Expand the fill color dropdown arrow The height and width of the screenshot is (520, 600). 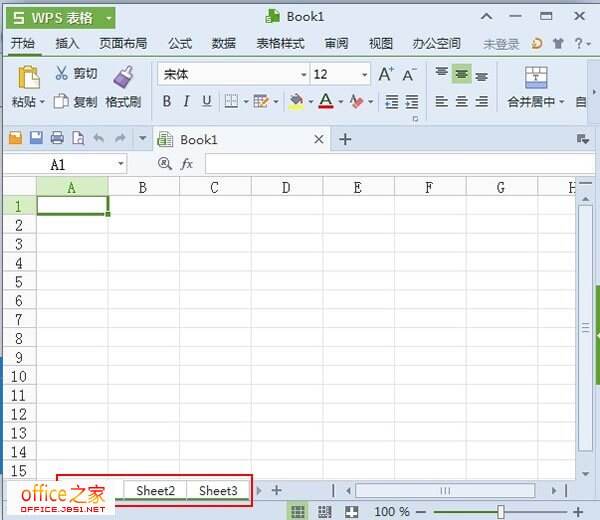[311, 102]
